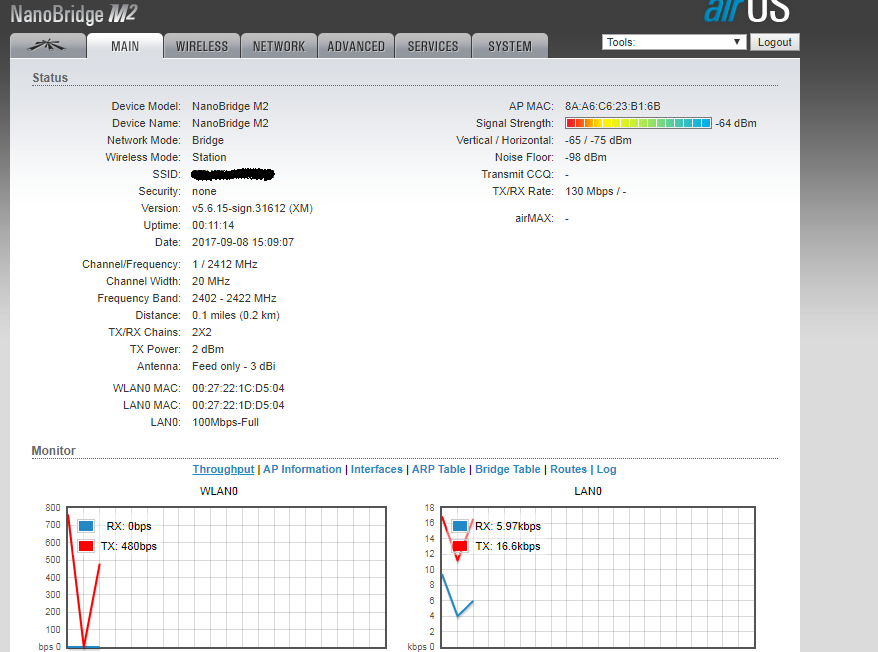Click the Frequency Band value 2402 - 2422 MHz

(x=234, y=299)
